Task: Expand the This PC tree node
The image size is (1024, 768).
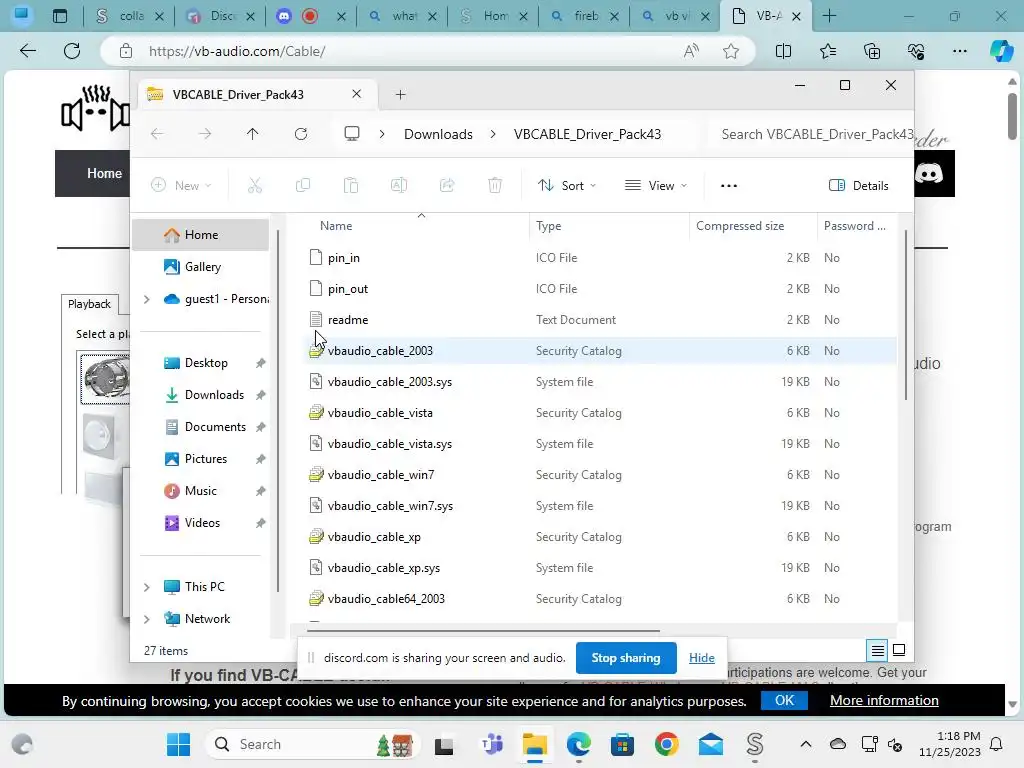Action: coord(147,586)
